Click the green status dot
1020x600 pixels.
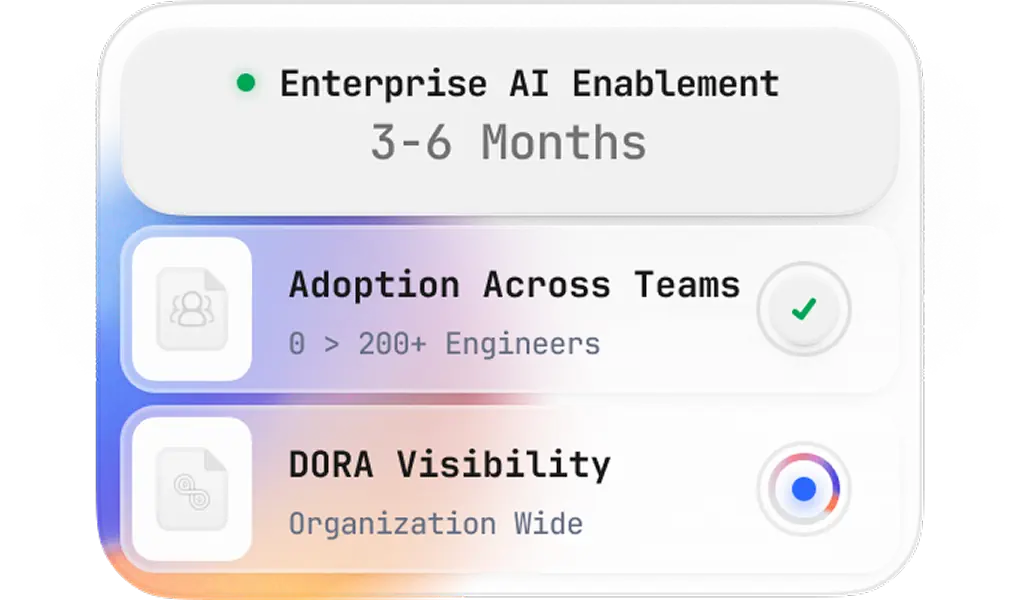245,84
